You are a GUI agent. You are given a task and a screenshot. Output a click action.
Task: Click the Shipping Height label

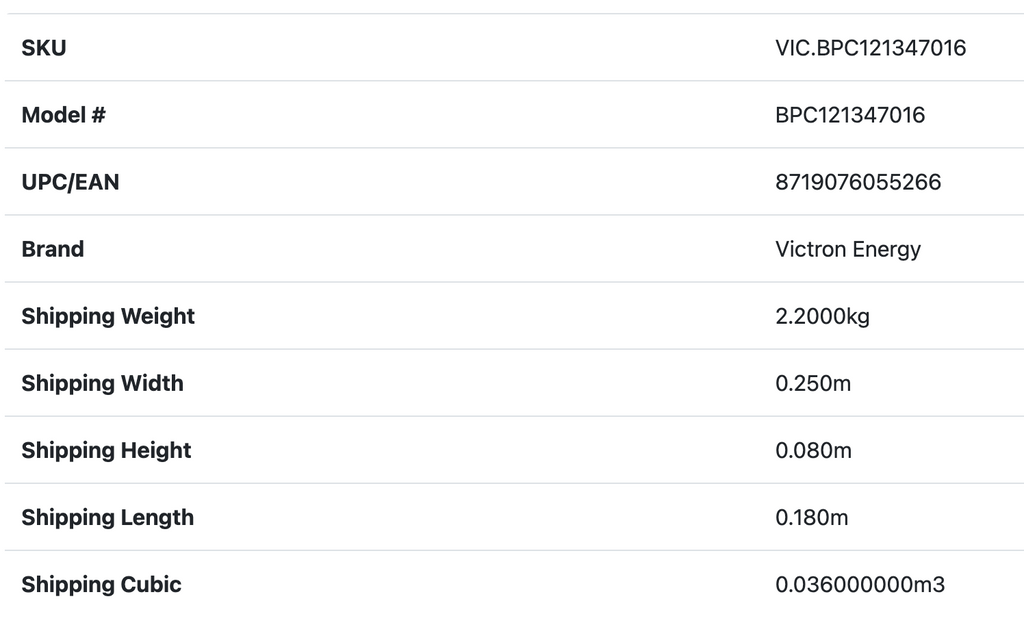point(106,450)
